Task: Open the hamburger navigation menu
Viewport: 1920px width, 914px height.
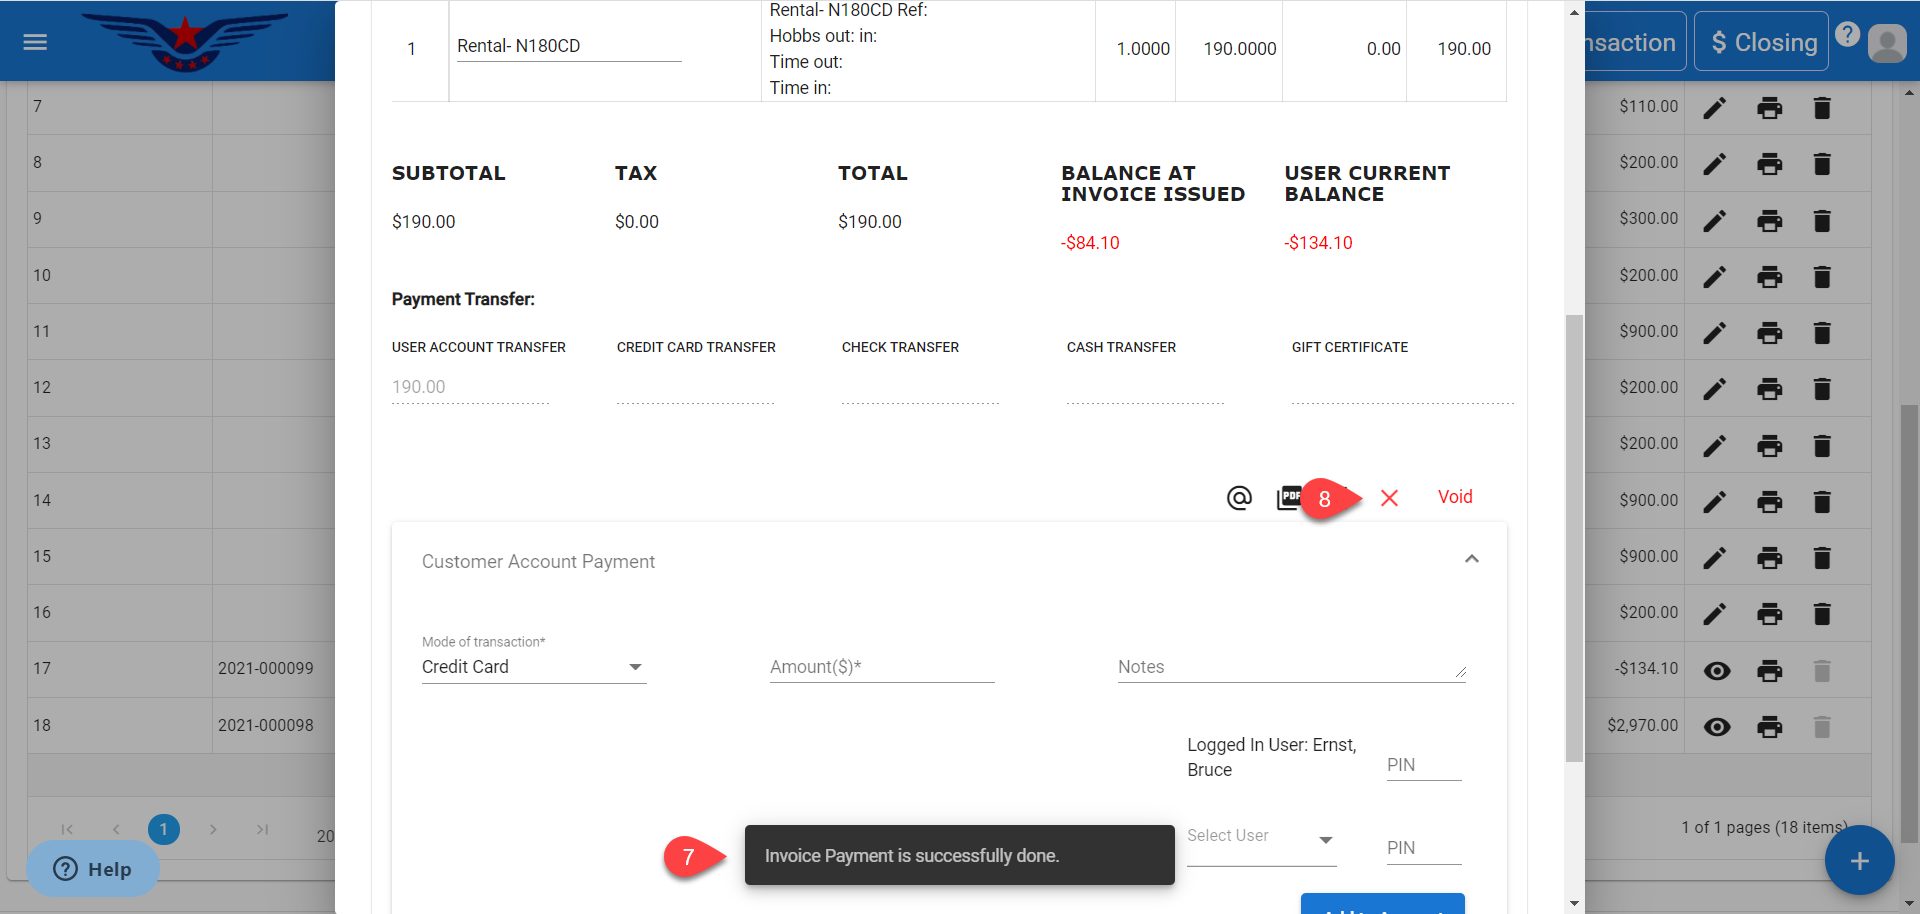Action: (x=35, y=42)
